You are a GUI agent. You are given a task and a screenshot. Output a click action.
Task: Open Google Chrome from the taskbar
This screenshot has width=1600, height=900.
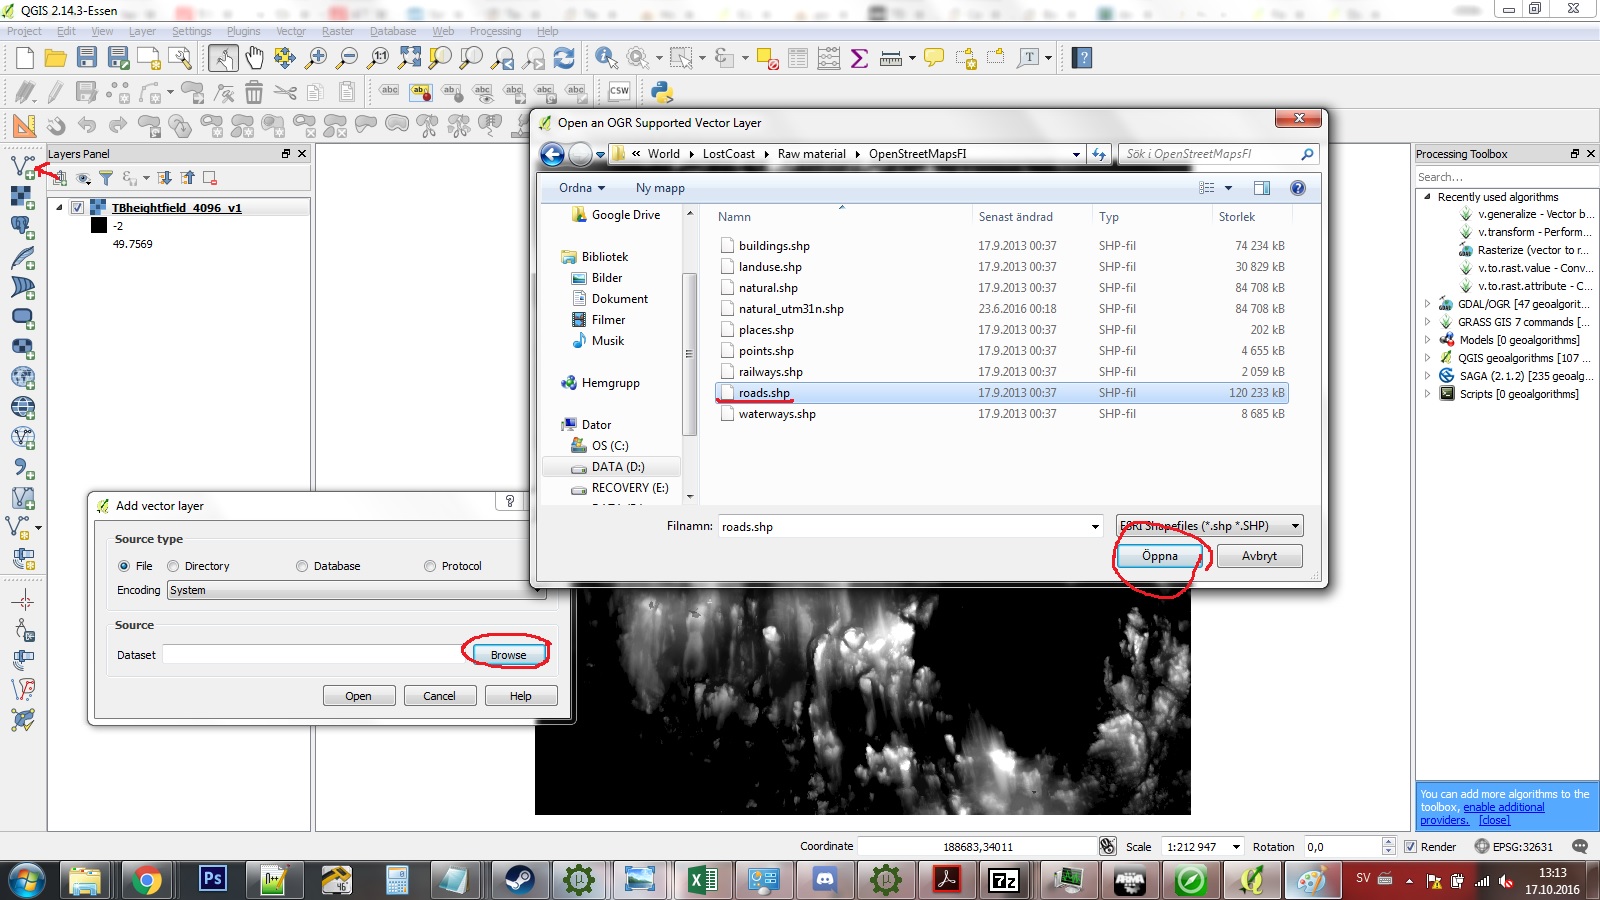point(146,880)
